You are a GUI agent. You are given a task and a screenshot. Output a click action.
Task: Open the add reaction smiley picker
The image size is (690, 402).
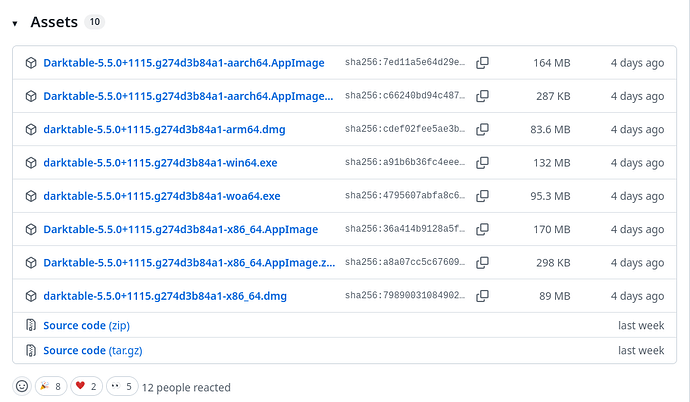point(22,386)
